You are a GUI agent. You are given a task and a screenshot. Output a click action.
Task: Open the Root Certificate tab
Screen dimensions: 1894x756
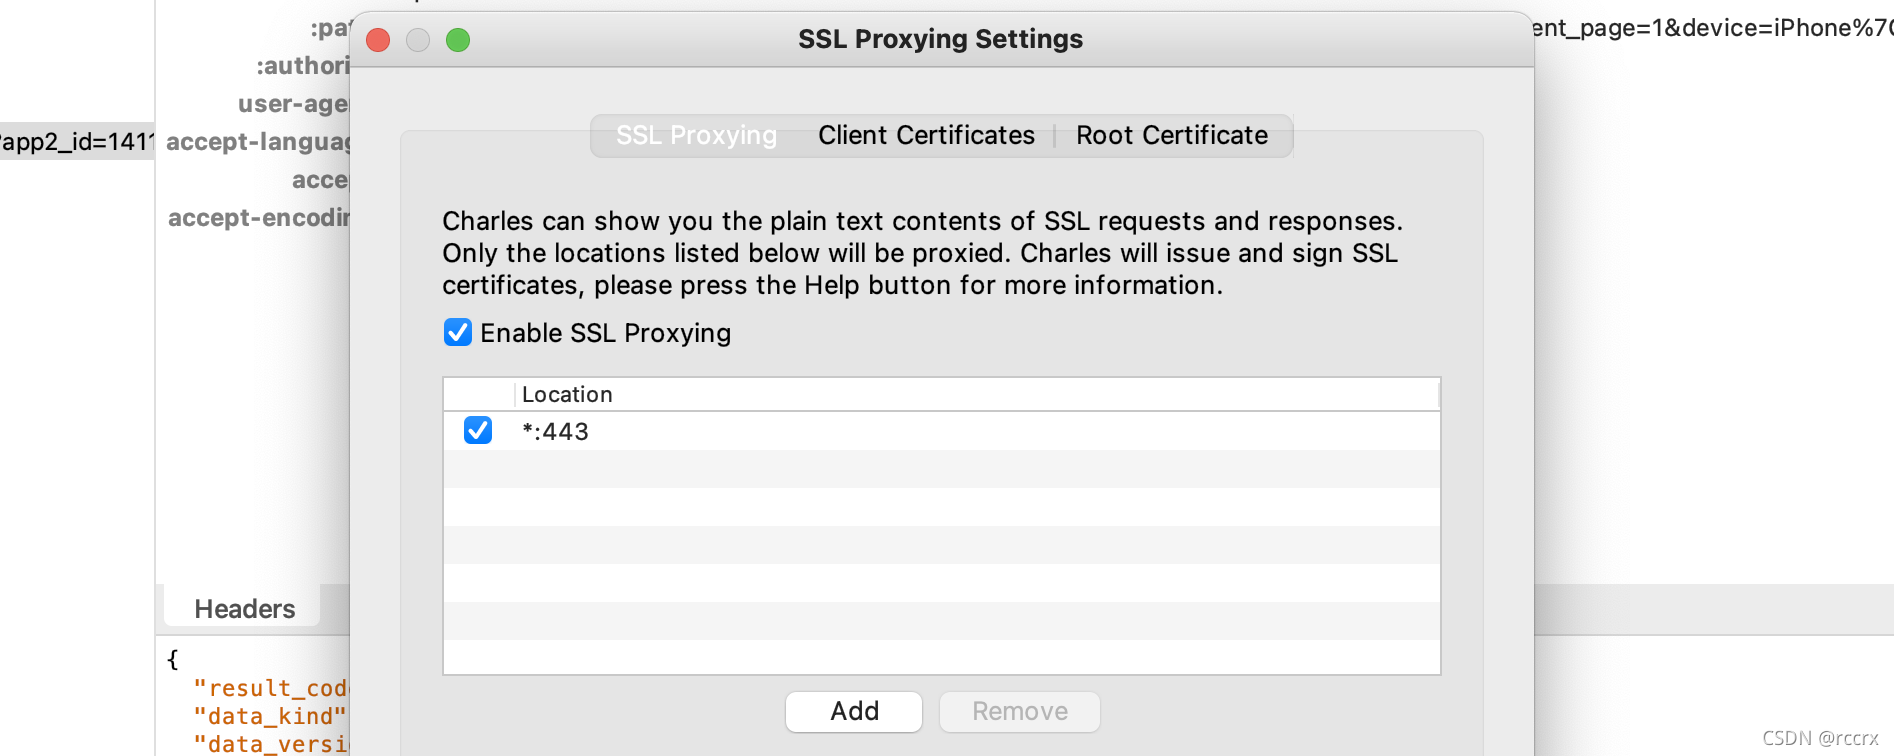[x=1172, y=135]
